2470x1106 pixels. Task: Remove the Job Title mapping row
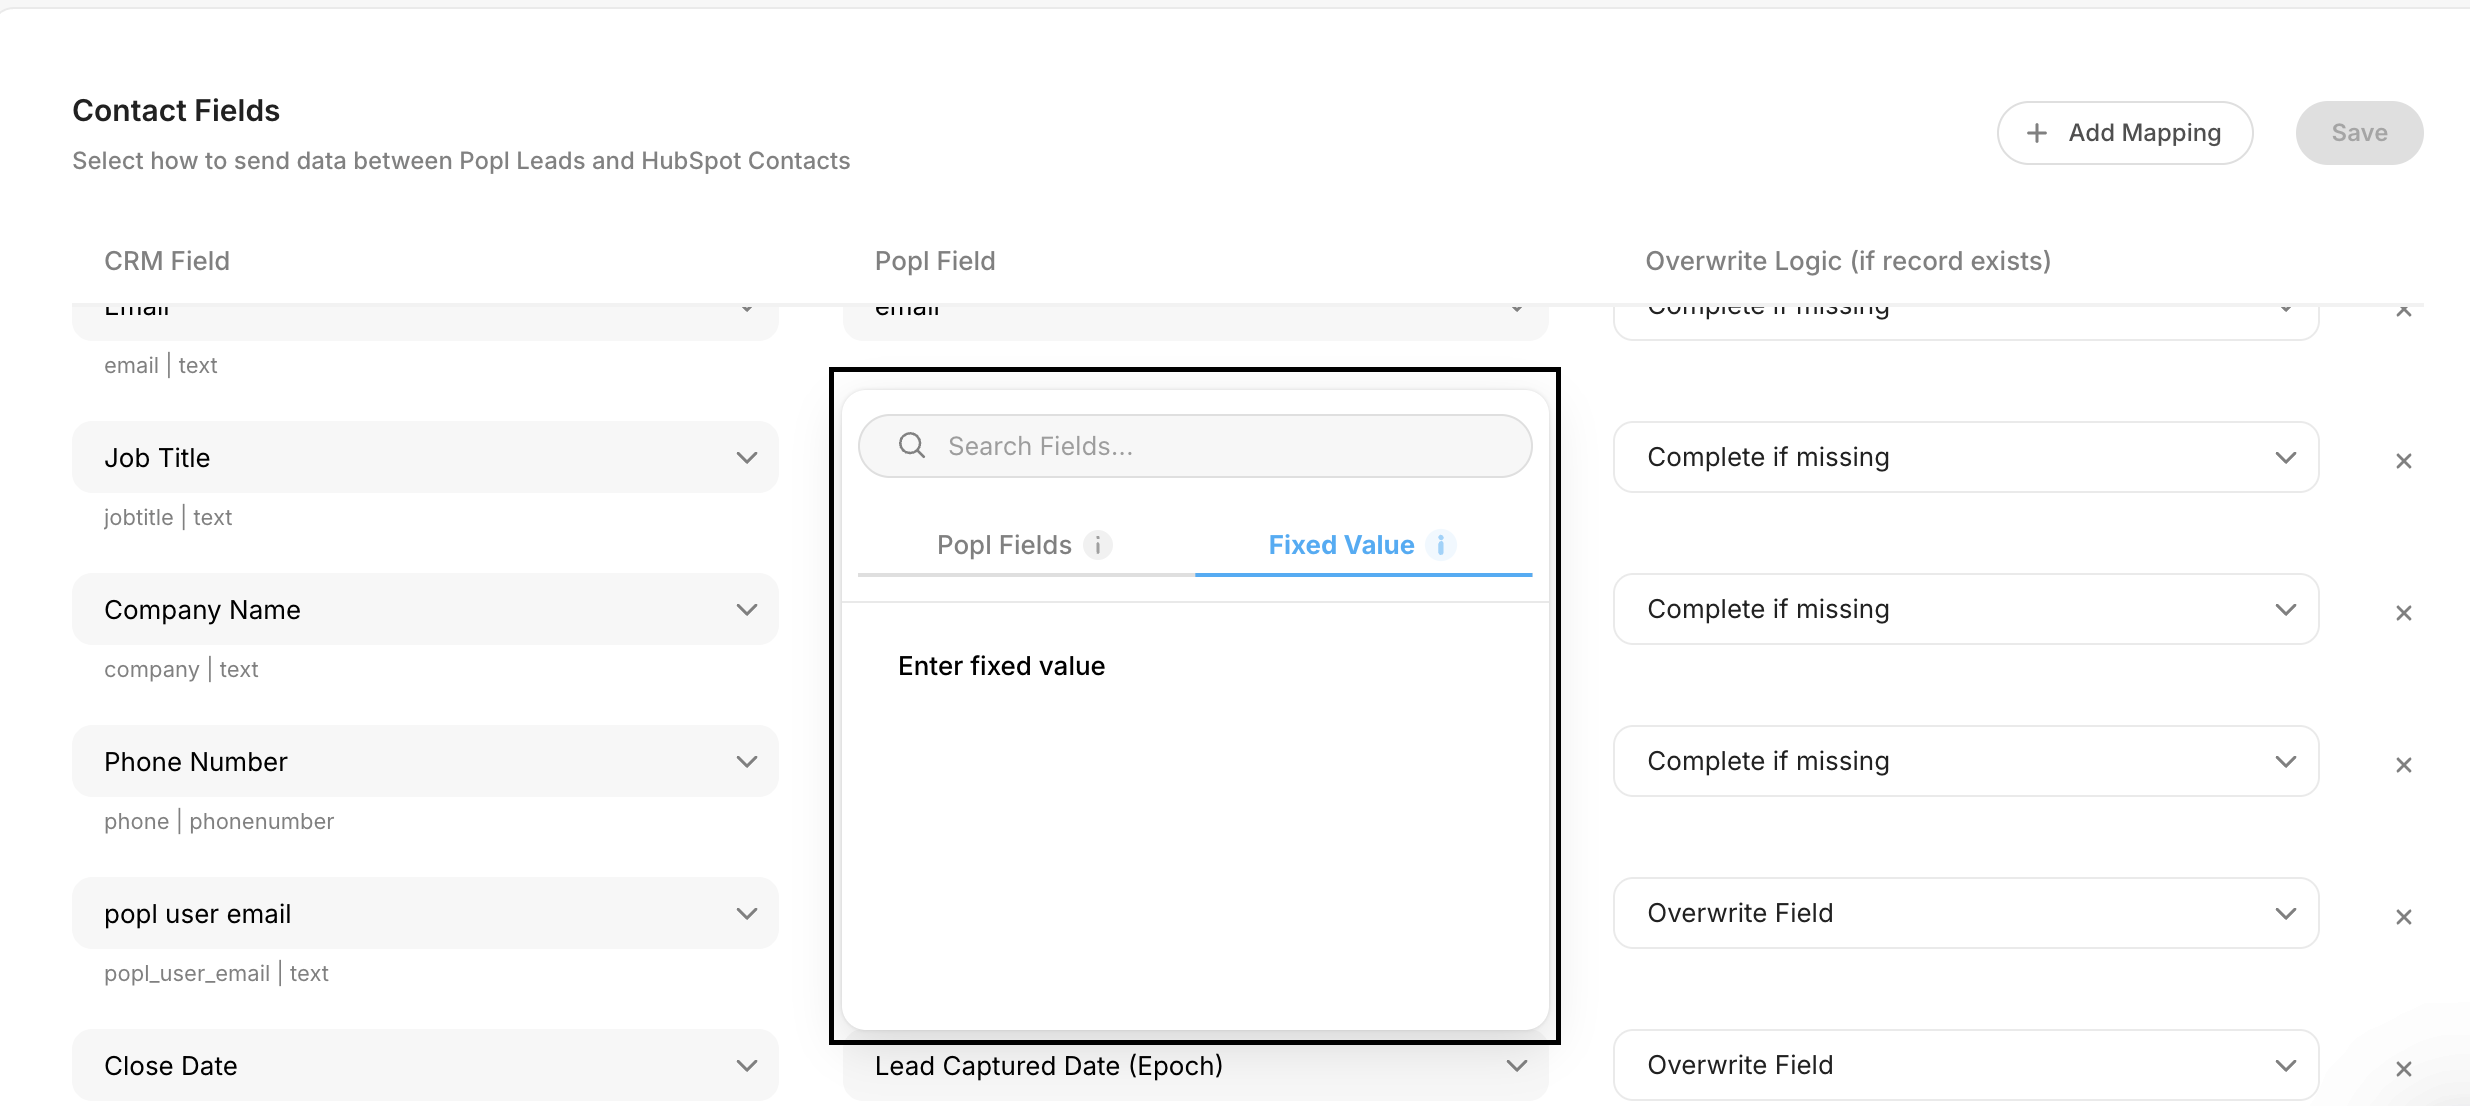click(2404, 461)
